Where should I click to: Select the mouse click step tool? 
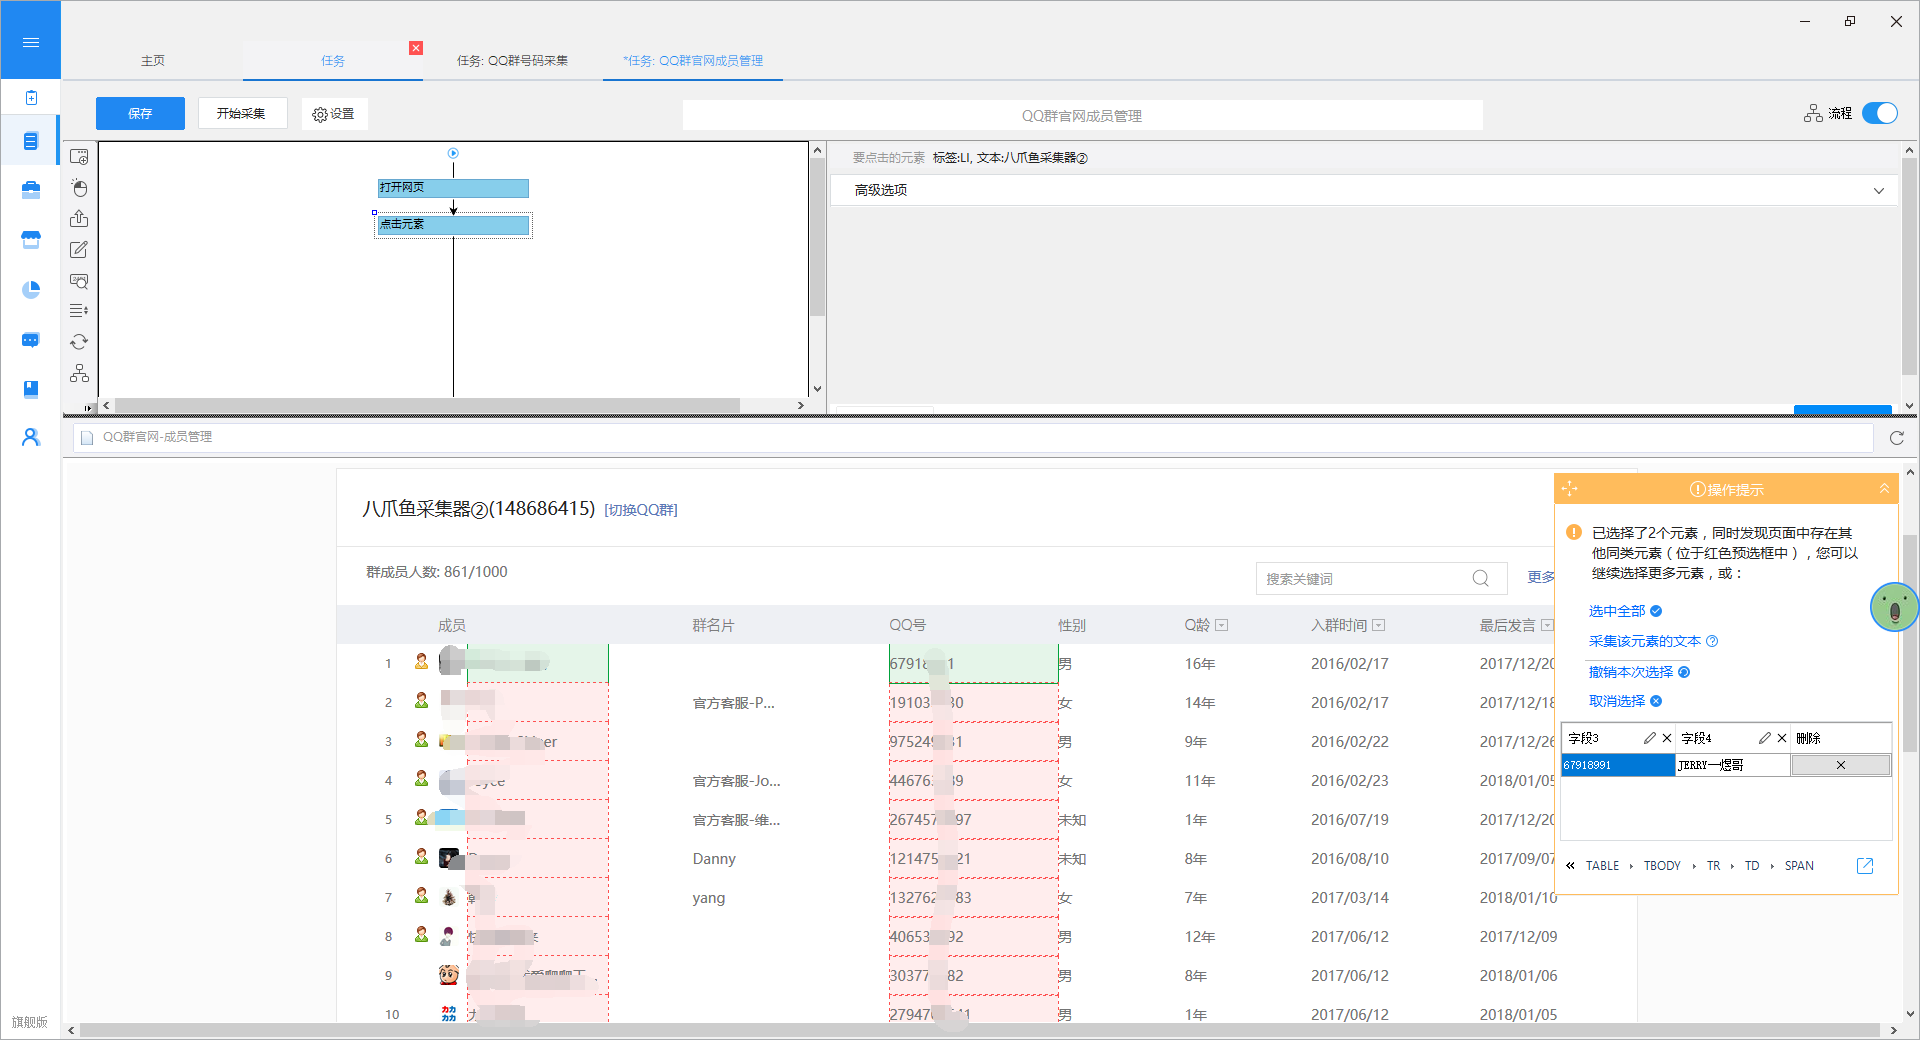click(80, 188)
